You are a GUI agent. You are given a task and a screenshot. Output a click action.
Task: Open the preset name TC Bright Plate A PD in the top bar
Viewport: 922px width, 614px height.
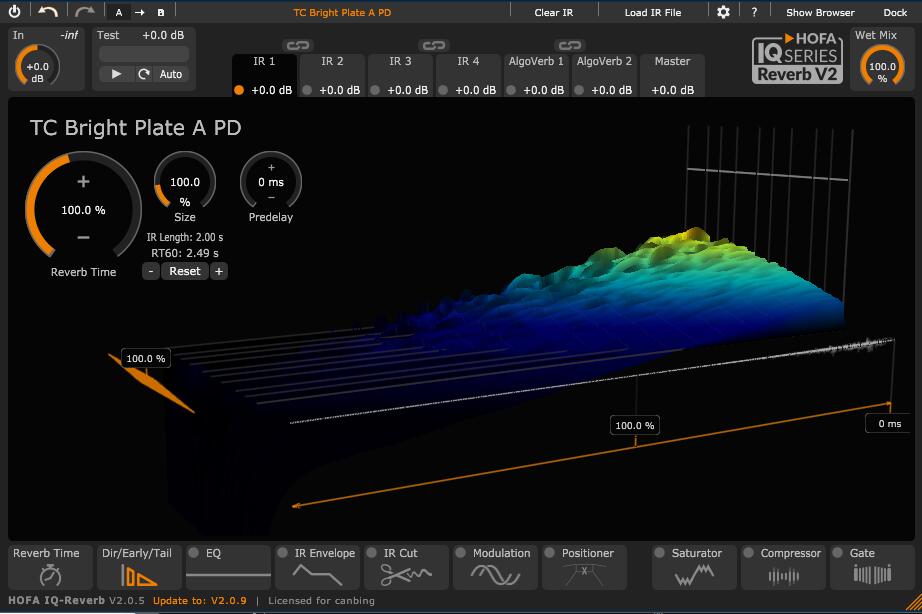(342, 12)
